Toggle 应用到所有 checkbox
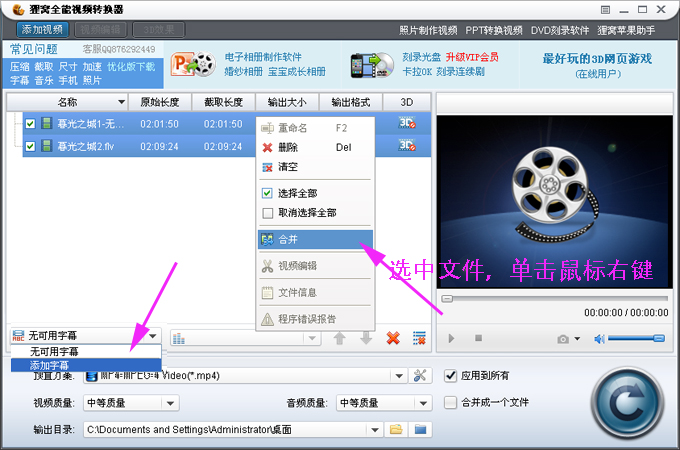Image resolution: width=680 pixels, height=450 pixels. point(451,375)
